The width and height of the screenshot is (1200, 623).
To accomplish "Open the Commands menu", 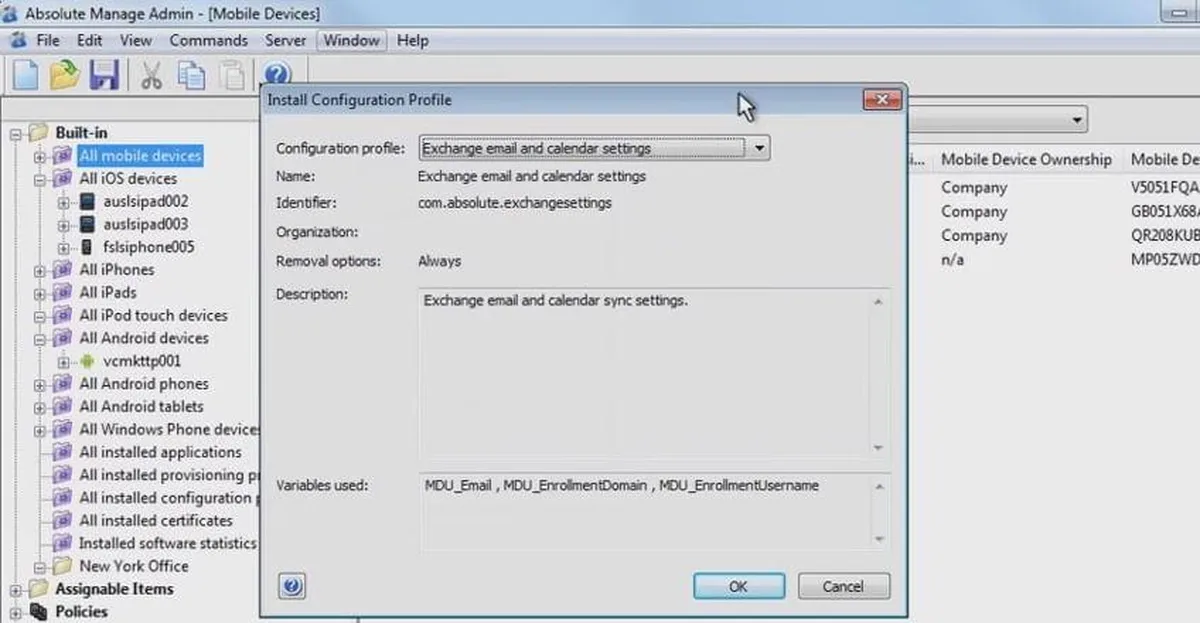I will 208,41.
